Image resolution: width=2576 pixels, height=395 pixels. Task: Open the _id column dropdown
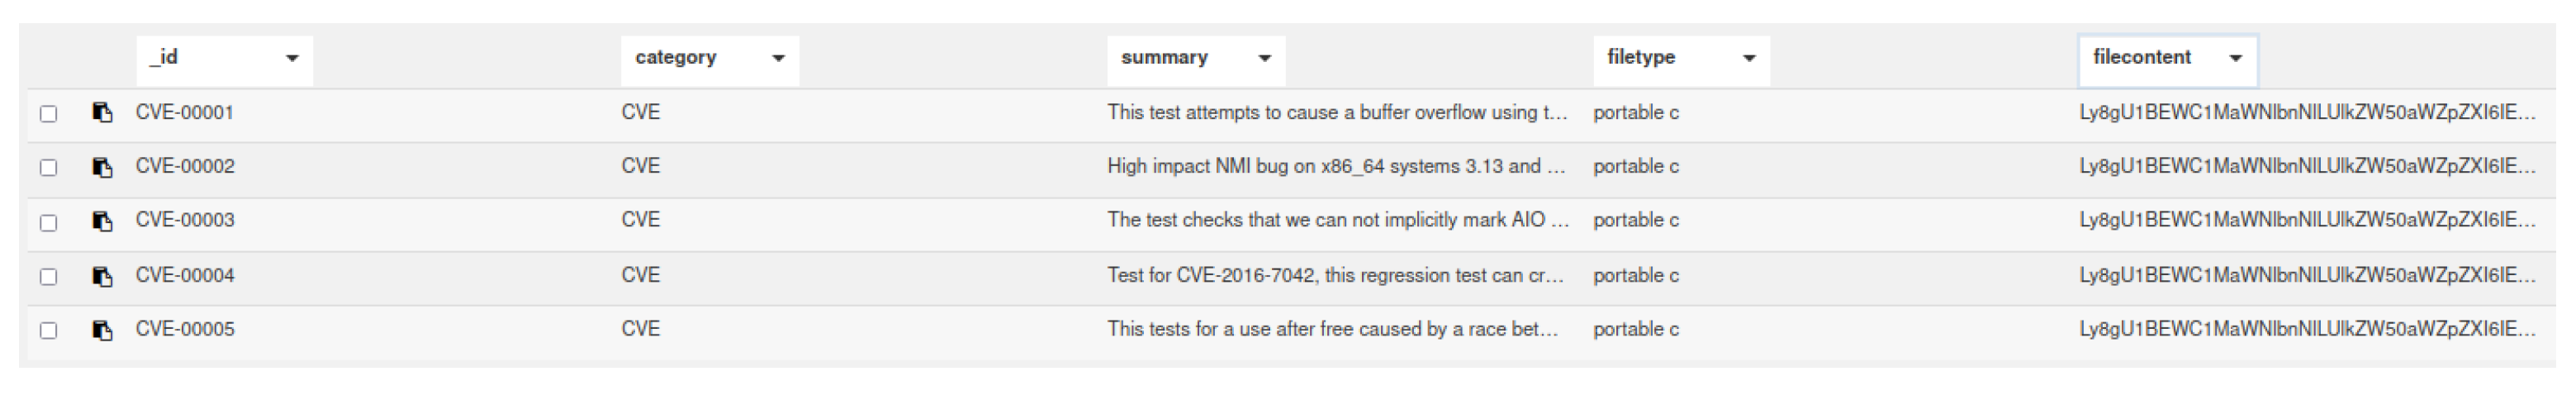tap(292, 58)
